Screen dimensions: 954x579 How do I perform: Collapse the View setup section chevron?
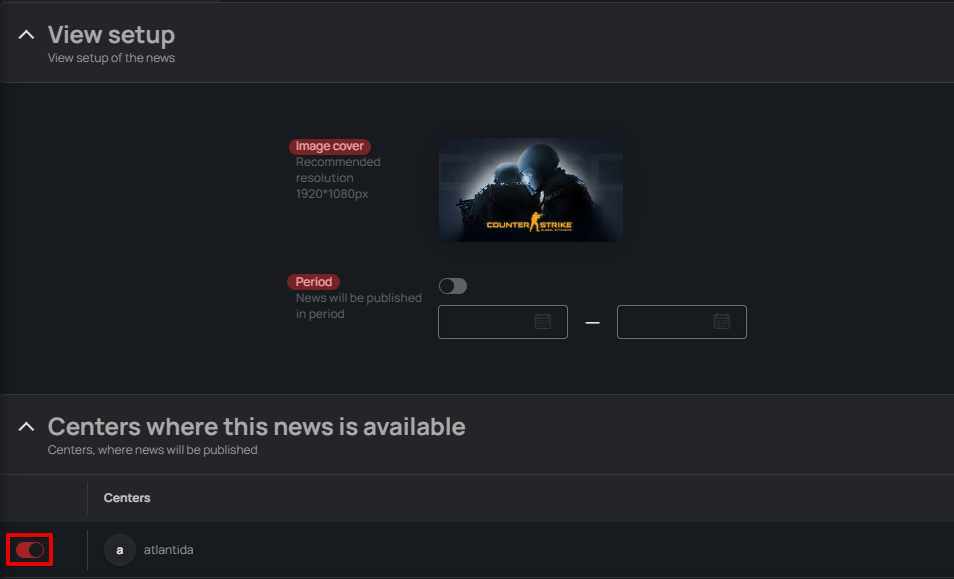(x=27, y=35)
